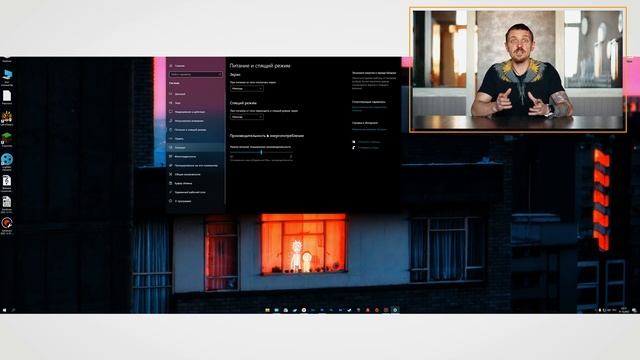Open the link under Справка в Интернете

point(369,129)
